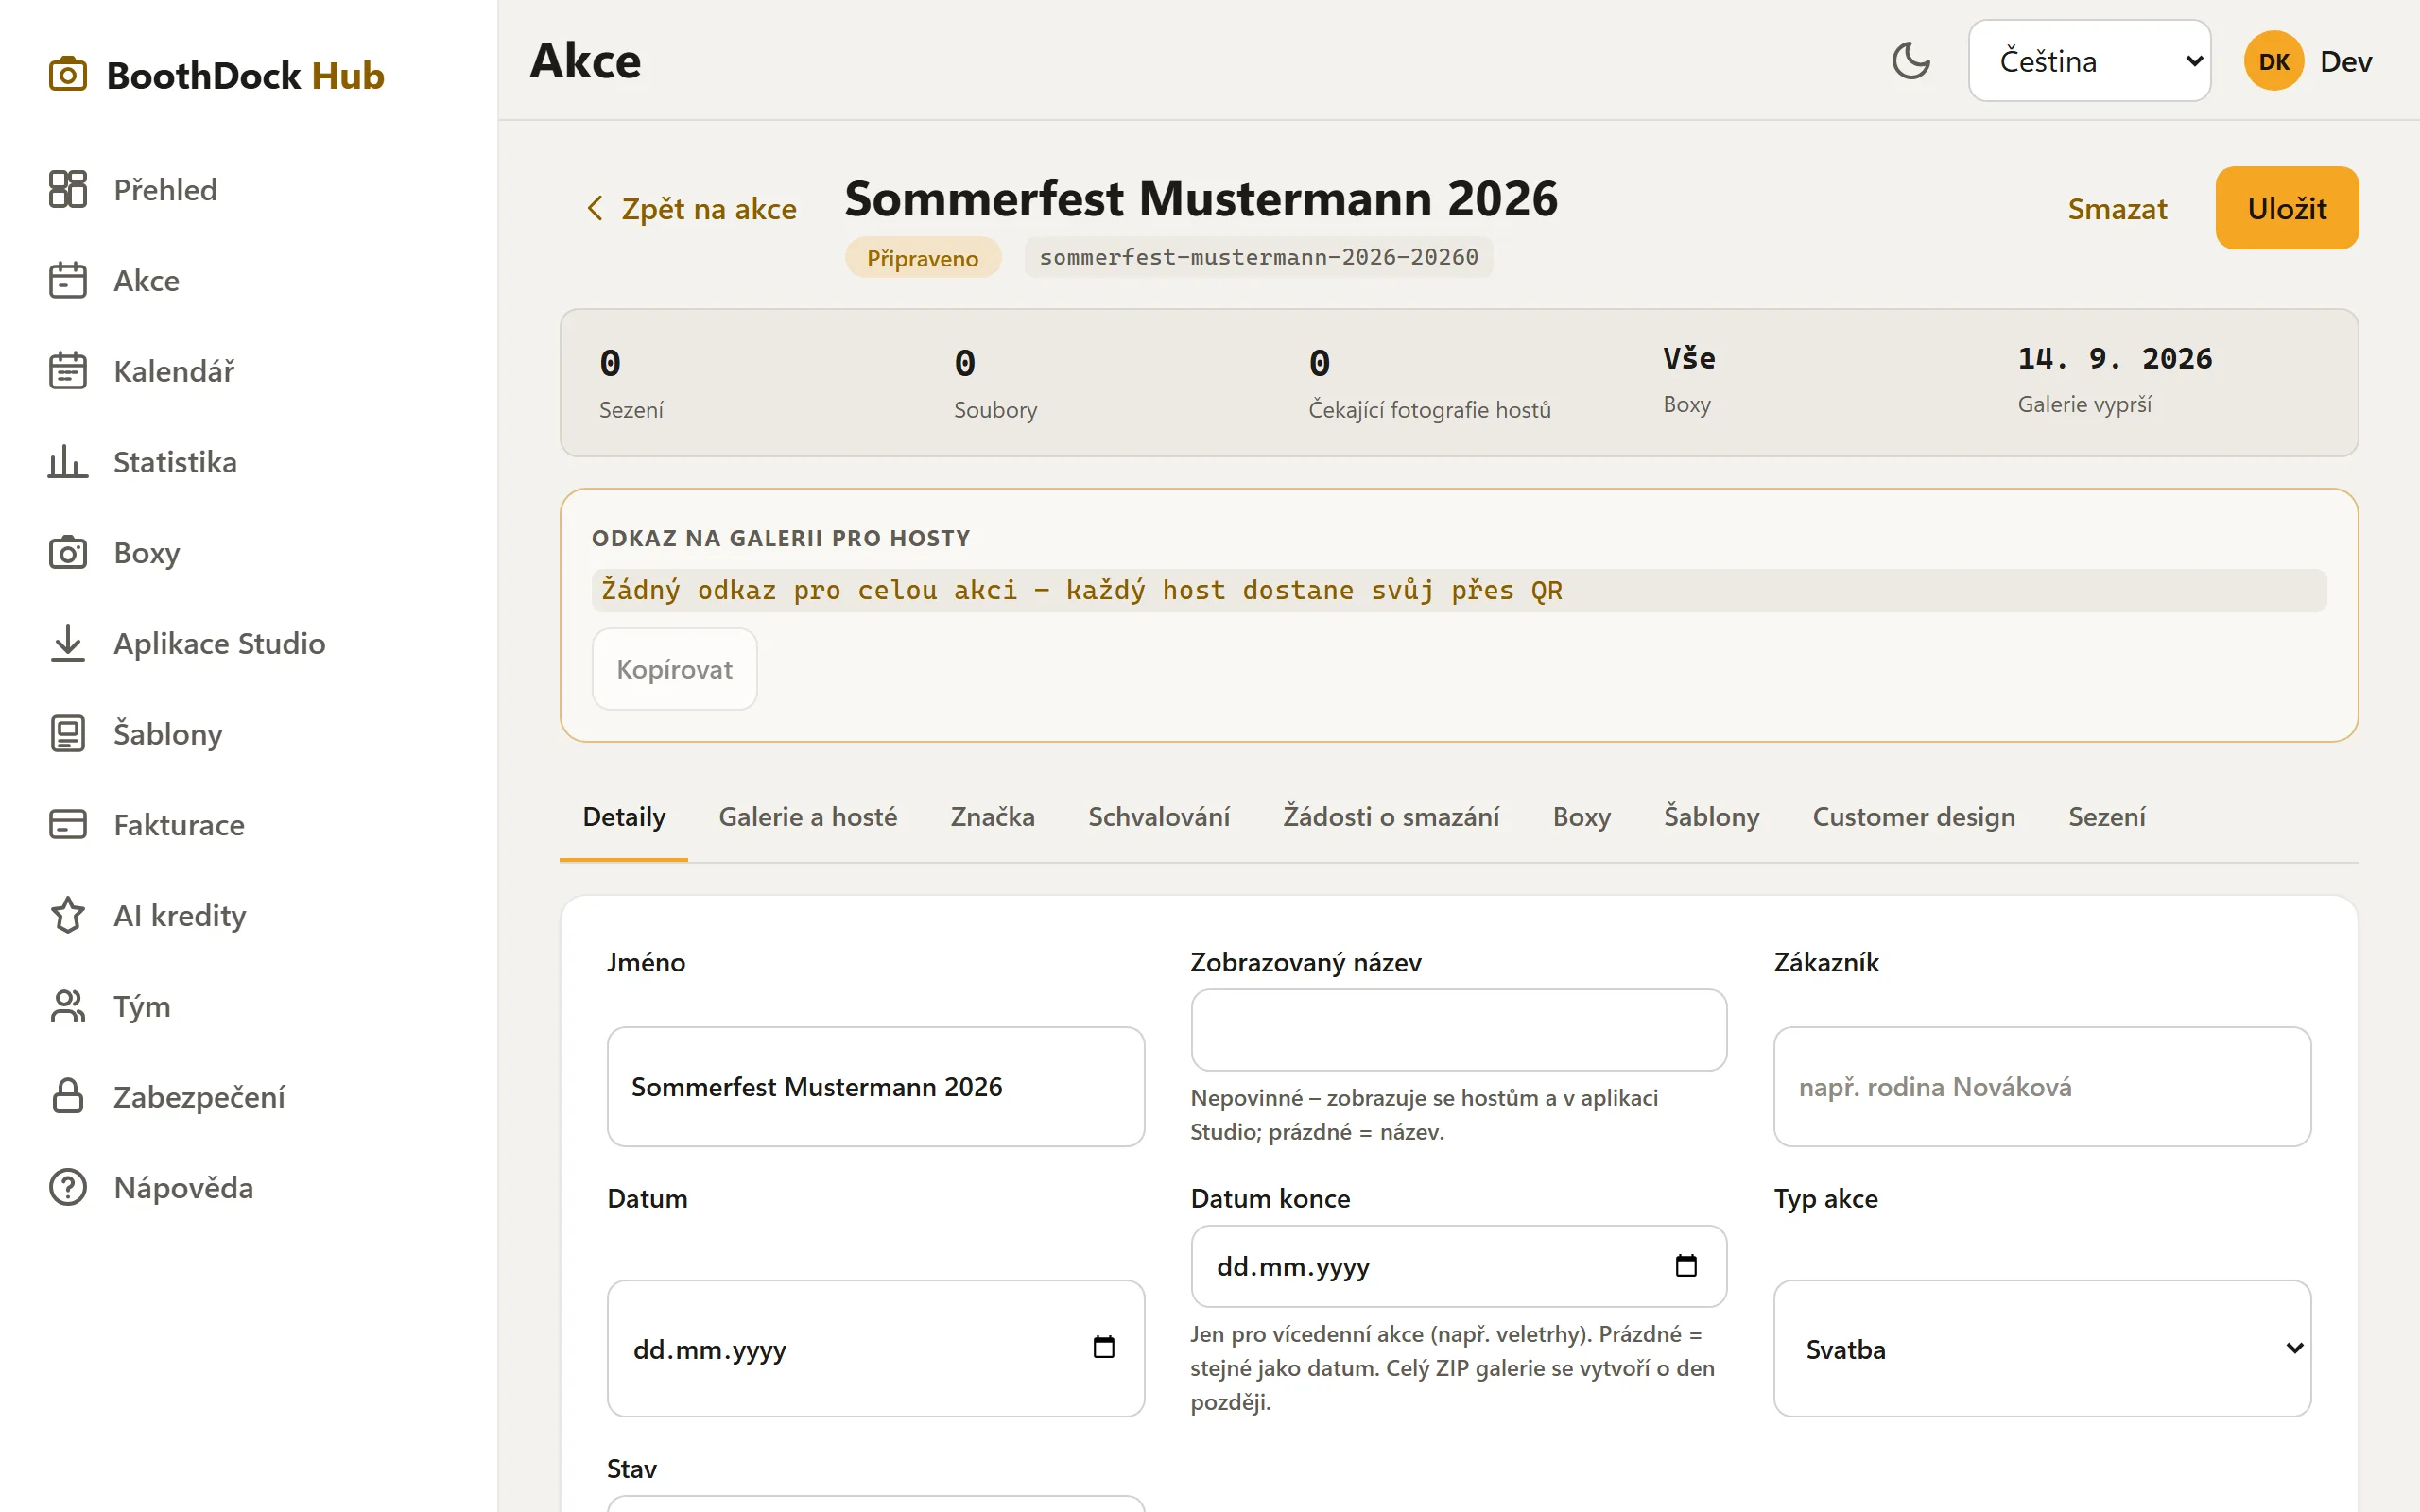Screen dimensions: 2420x1512
Task: Open the Zabezpečení lock icon
Action: pos(67,1096)
